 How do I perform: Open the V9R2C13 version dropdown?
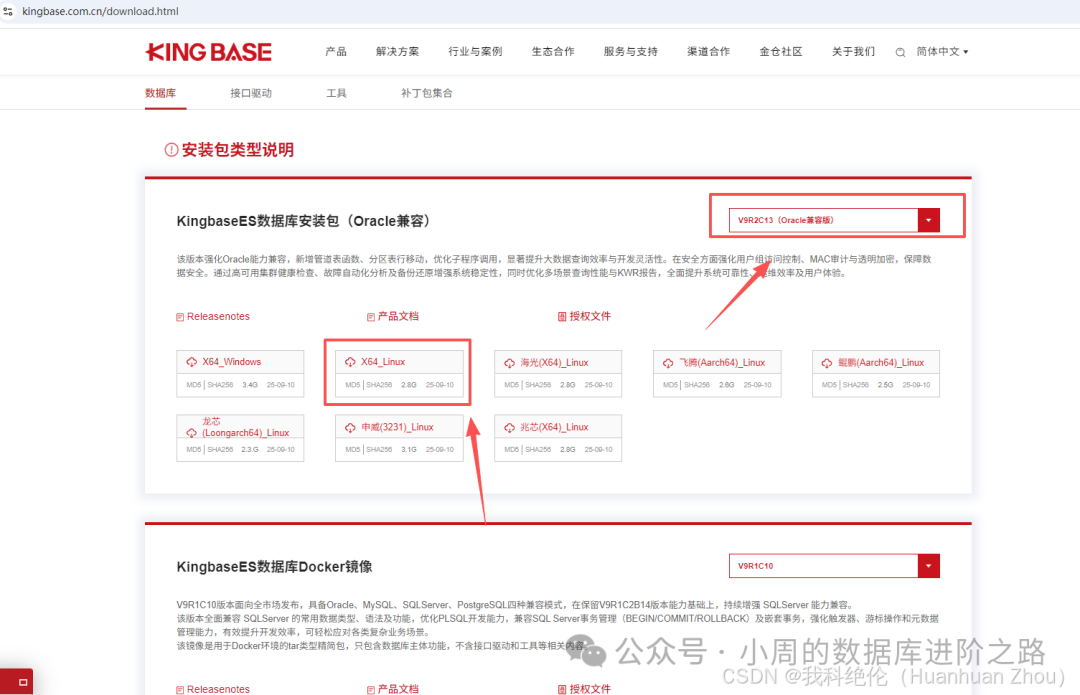(x=929, y=220)
